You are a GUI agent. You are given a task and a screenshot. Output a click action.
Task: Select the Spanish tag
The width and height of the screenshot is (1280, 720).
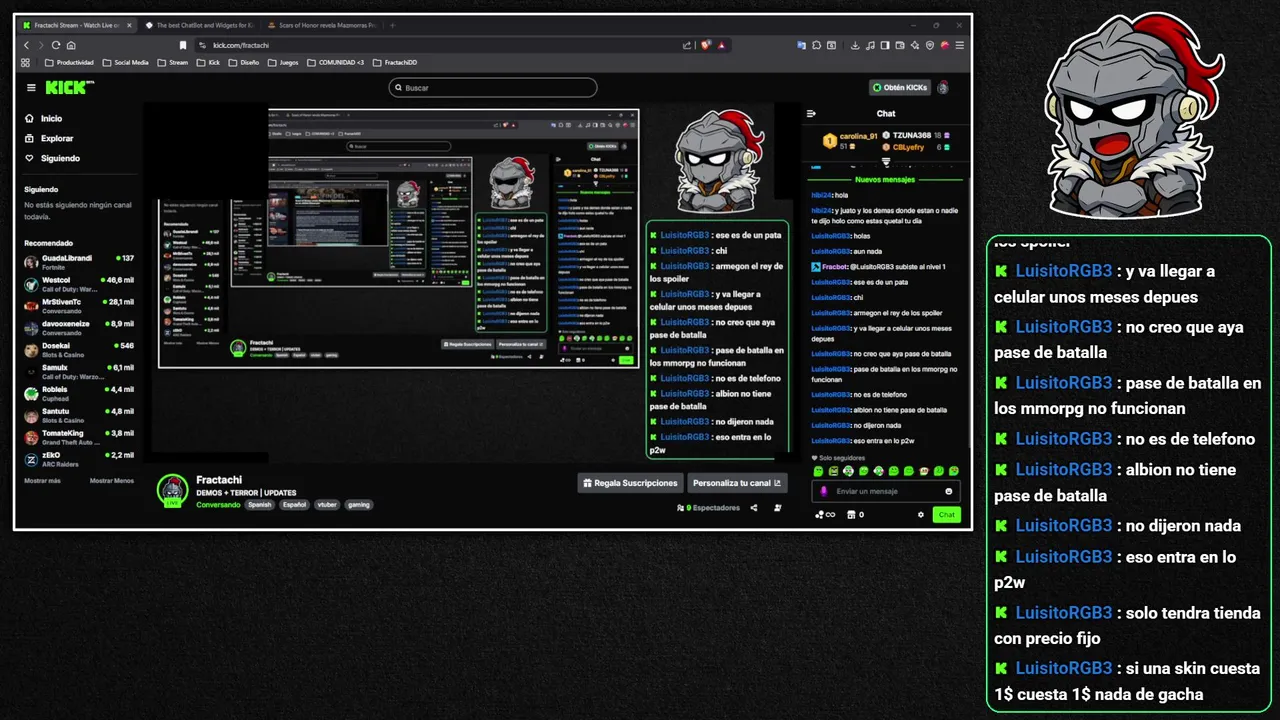pyautogui.click(x=260, y=505)
